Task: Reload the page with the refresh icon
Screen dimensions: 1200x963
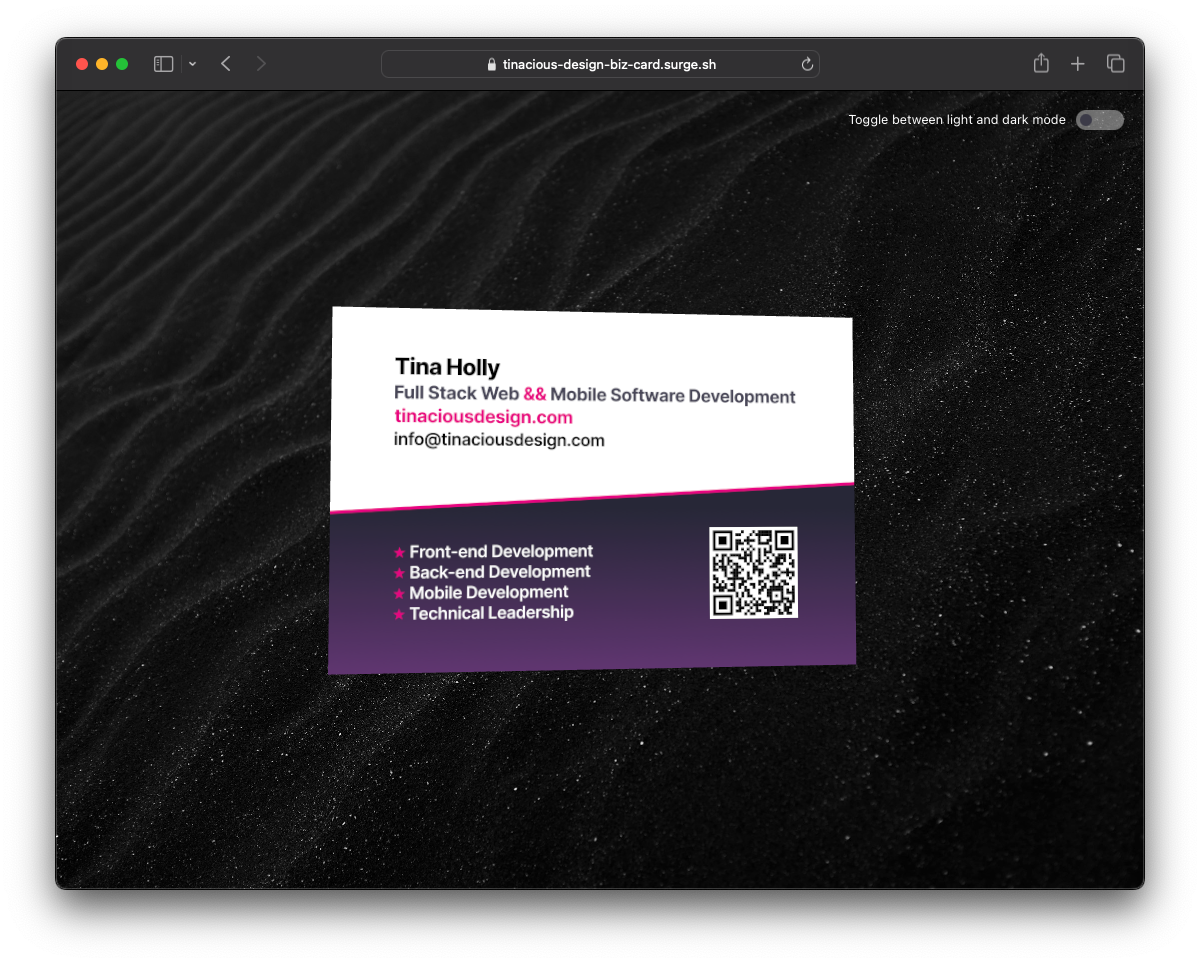Action: (807, 64)
